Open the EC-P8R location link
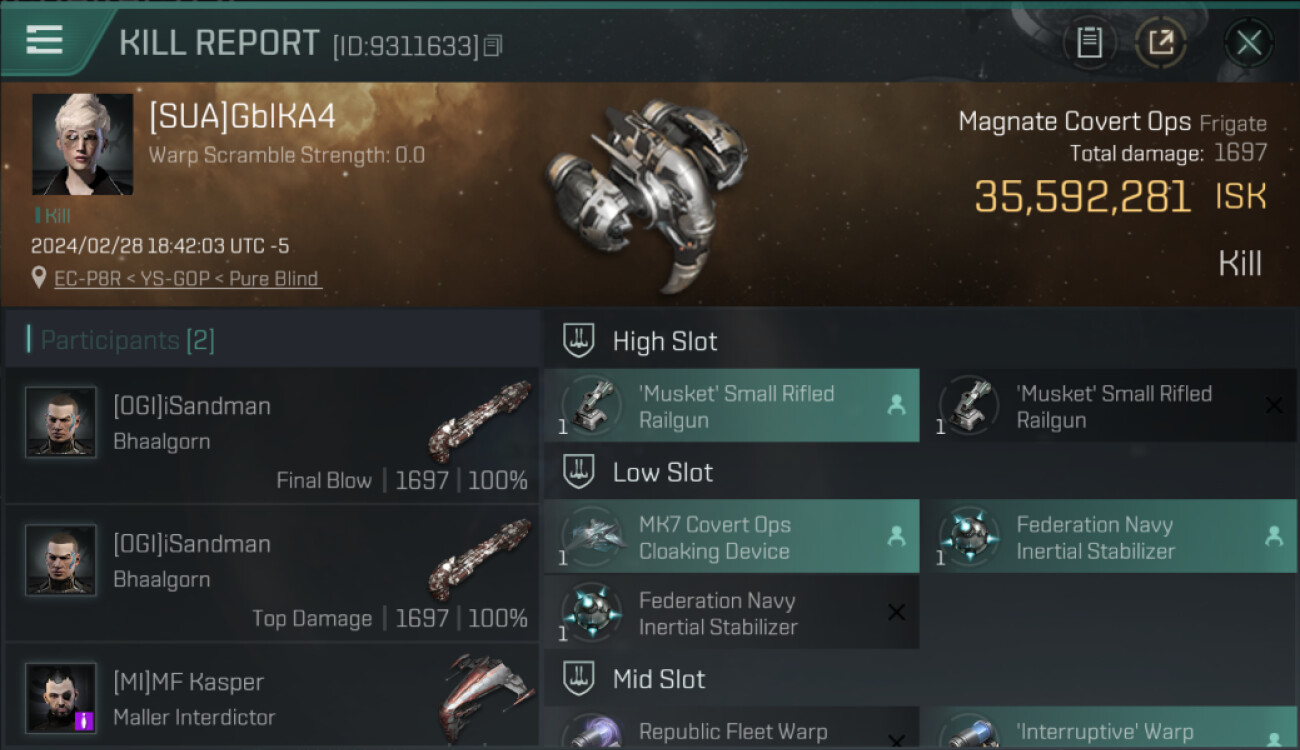Viewport: 1300px width, 750px height. tap(188, 279)
